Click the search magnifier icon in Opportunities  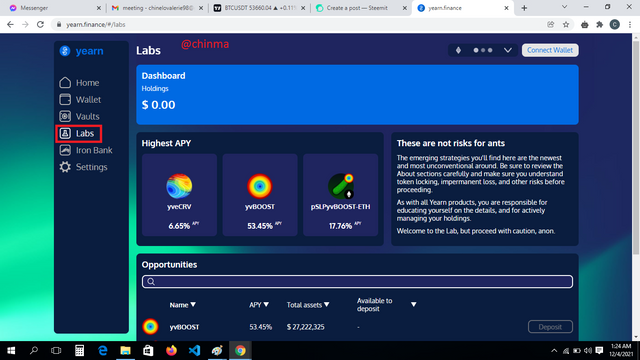151,282
